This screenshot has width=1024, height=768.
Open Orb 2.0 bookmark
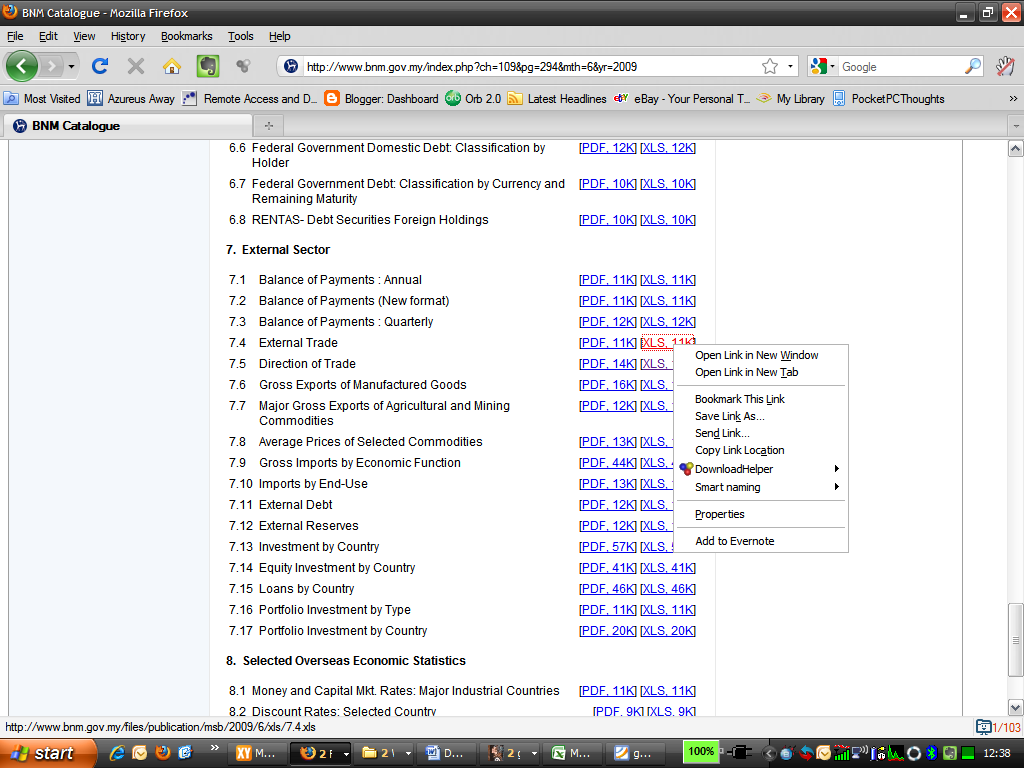click(473, 99)
